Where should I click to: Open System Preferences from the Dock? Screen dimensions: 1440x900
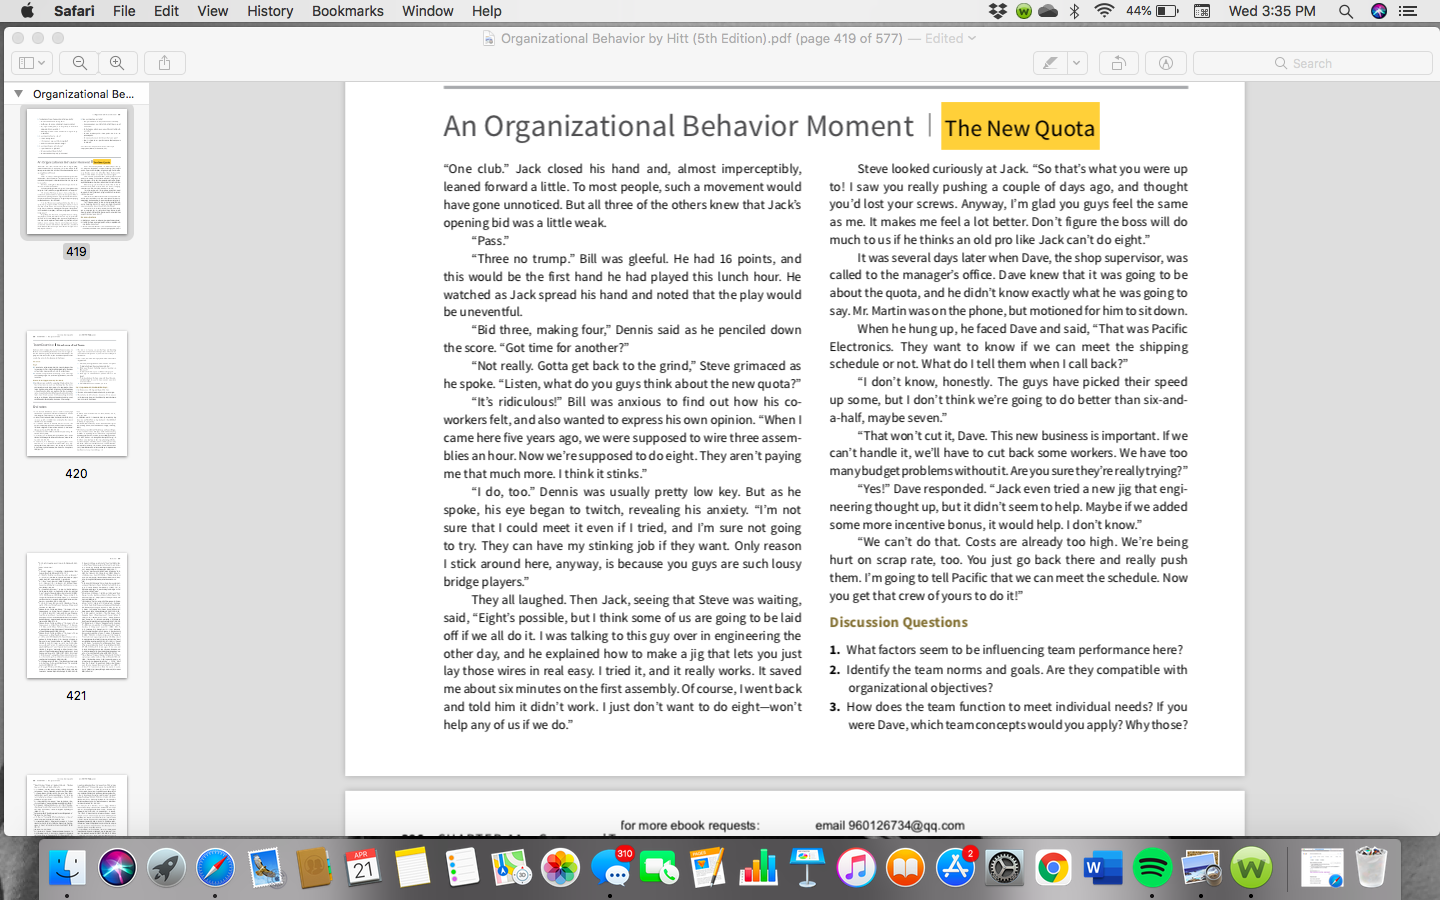tap(1004, 867)
